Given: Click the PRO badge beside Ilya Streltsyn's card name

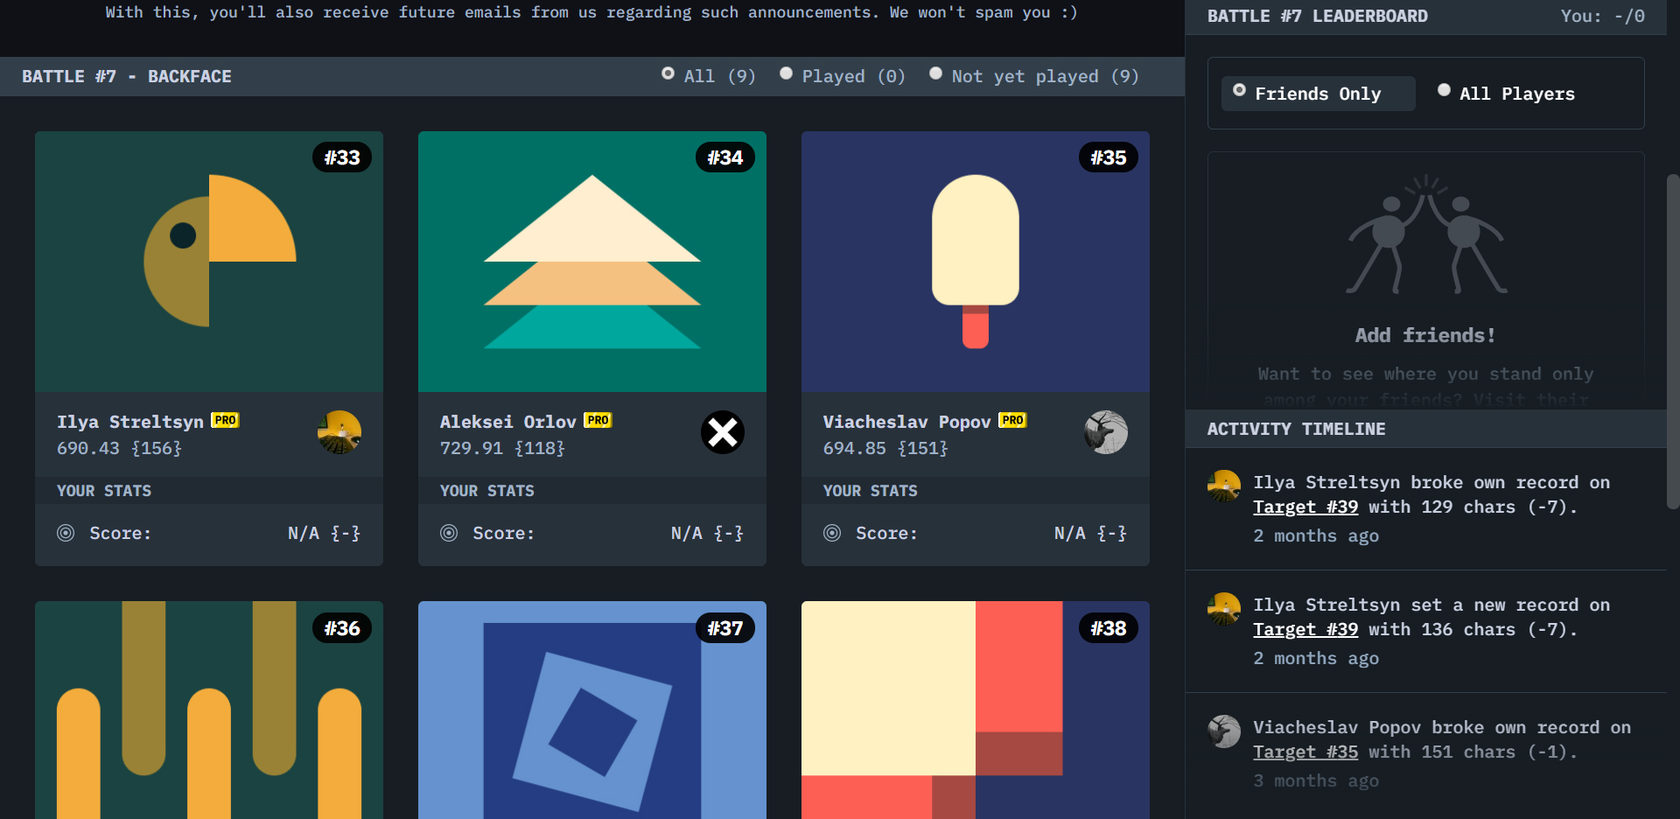Looking at the screenshot, I should coord(225,420).
